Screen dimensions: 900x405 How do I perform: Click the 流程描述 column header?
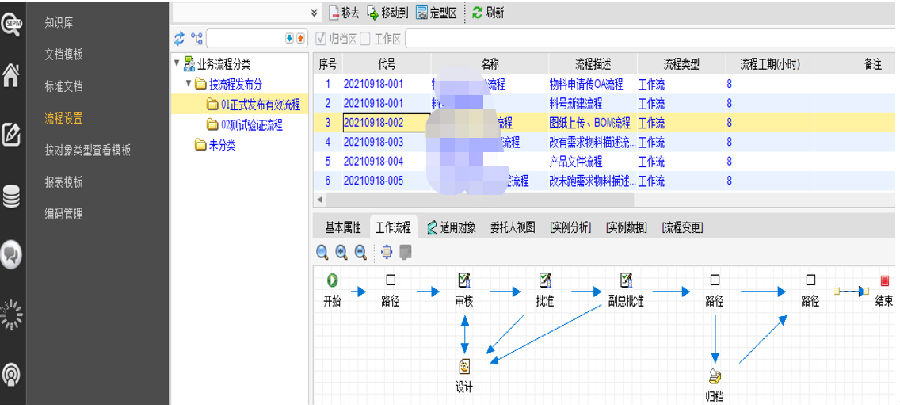[x=593, y=64]
